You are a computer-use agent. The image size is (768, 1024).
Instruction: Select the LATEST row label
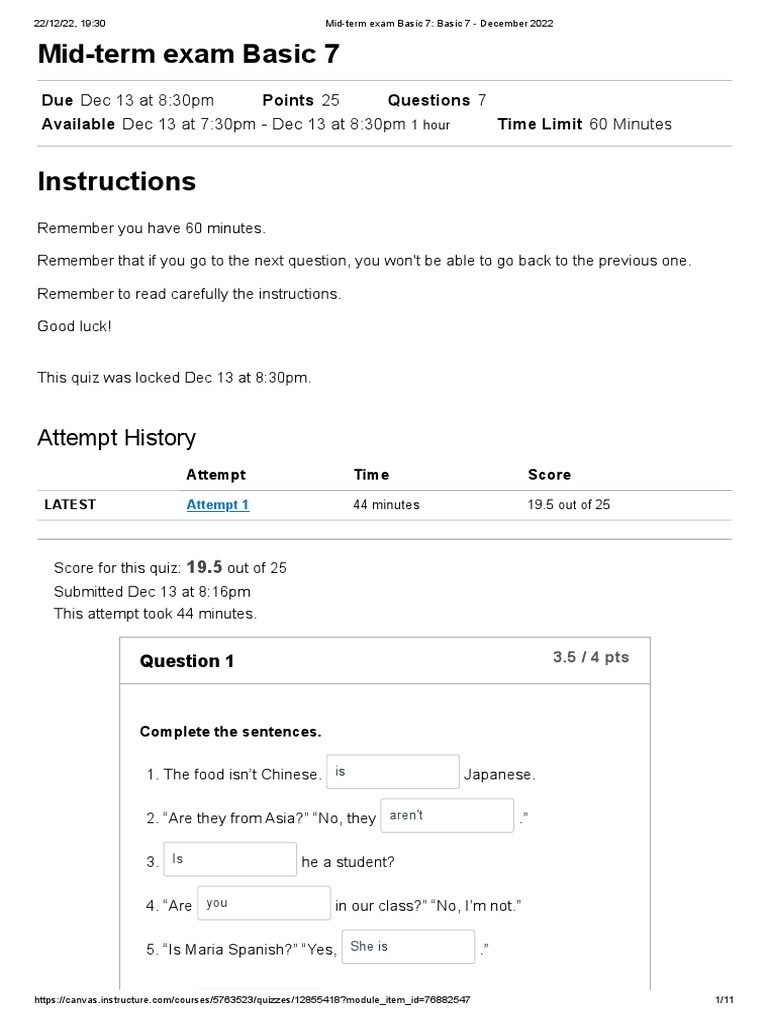point(70,504)
